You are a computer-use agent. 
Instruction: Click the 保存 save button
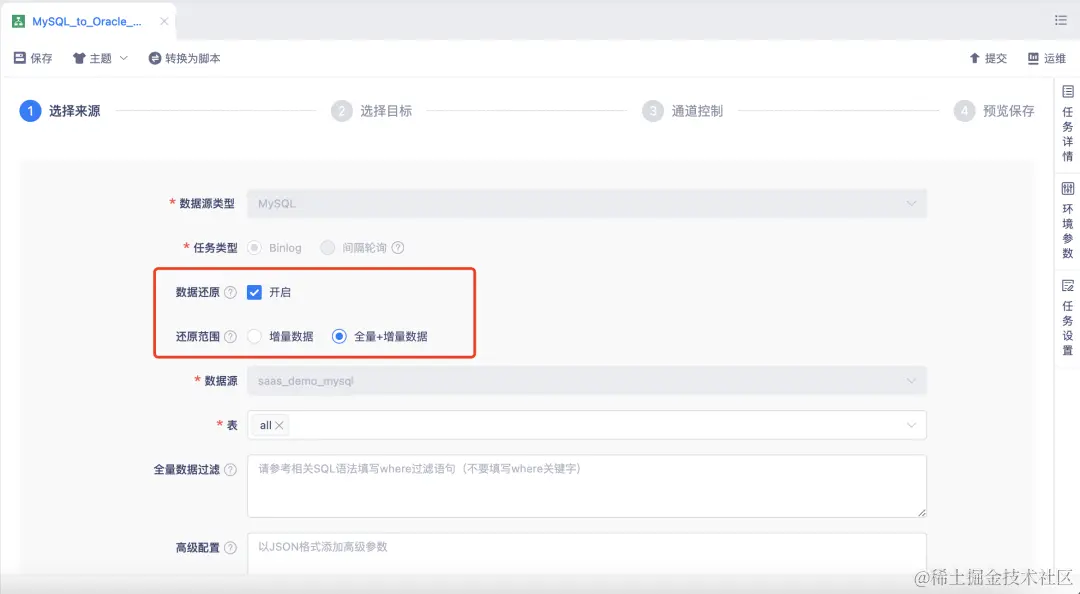click(x=33, y=58)
